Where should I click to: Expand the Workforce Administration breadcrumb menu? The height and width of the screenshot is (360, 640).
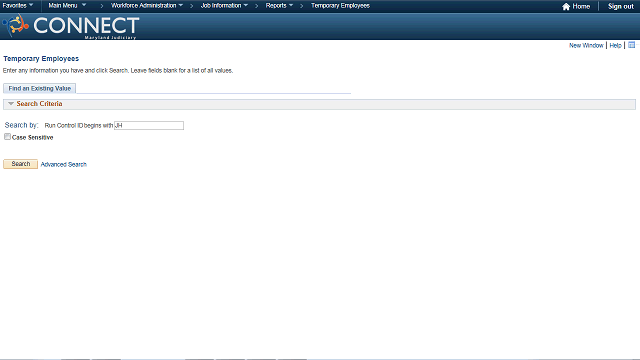[x=147, y=5]
